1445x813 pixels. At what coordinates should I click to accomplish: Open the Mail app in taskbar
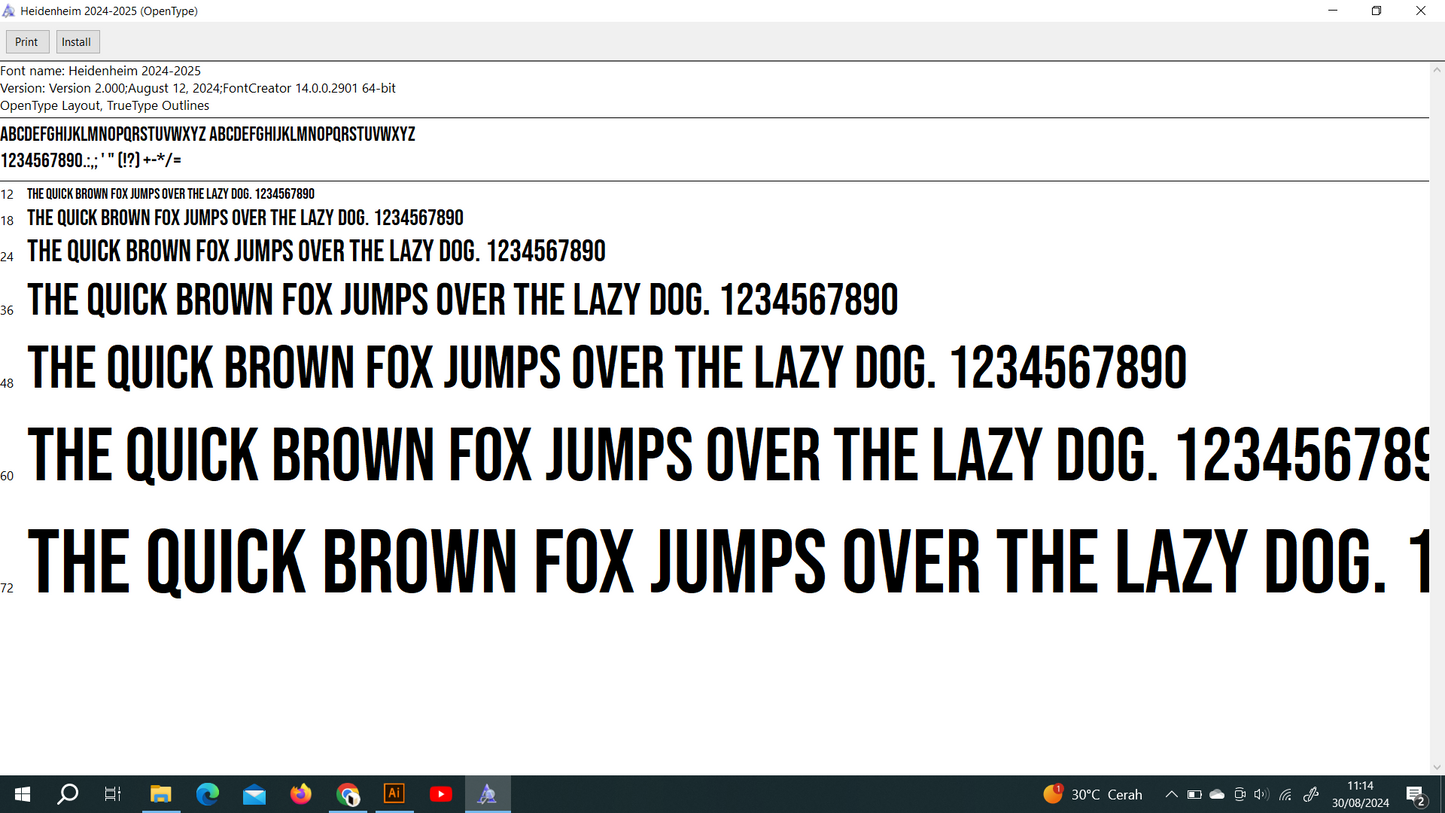point(254,794)
